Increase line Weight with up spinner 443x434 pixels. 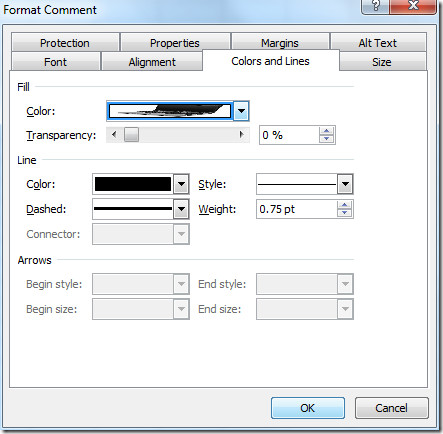[x=344, y=205]
